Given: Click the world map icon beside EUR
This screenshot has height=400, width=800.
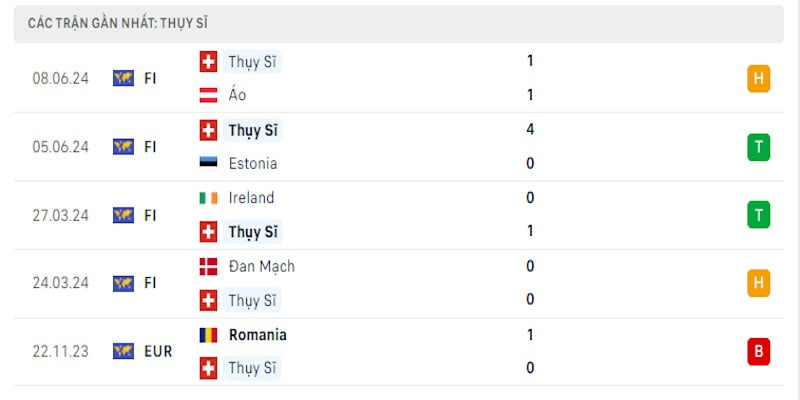Looking at the screenshot, I should point(123,351).
